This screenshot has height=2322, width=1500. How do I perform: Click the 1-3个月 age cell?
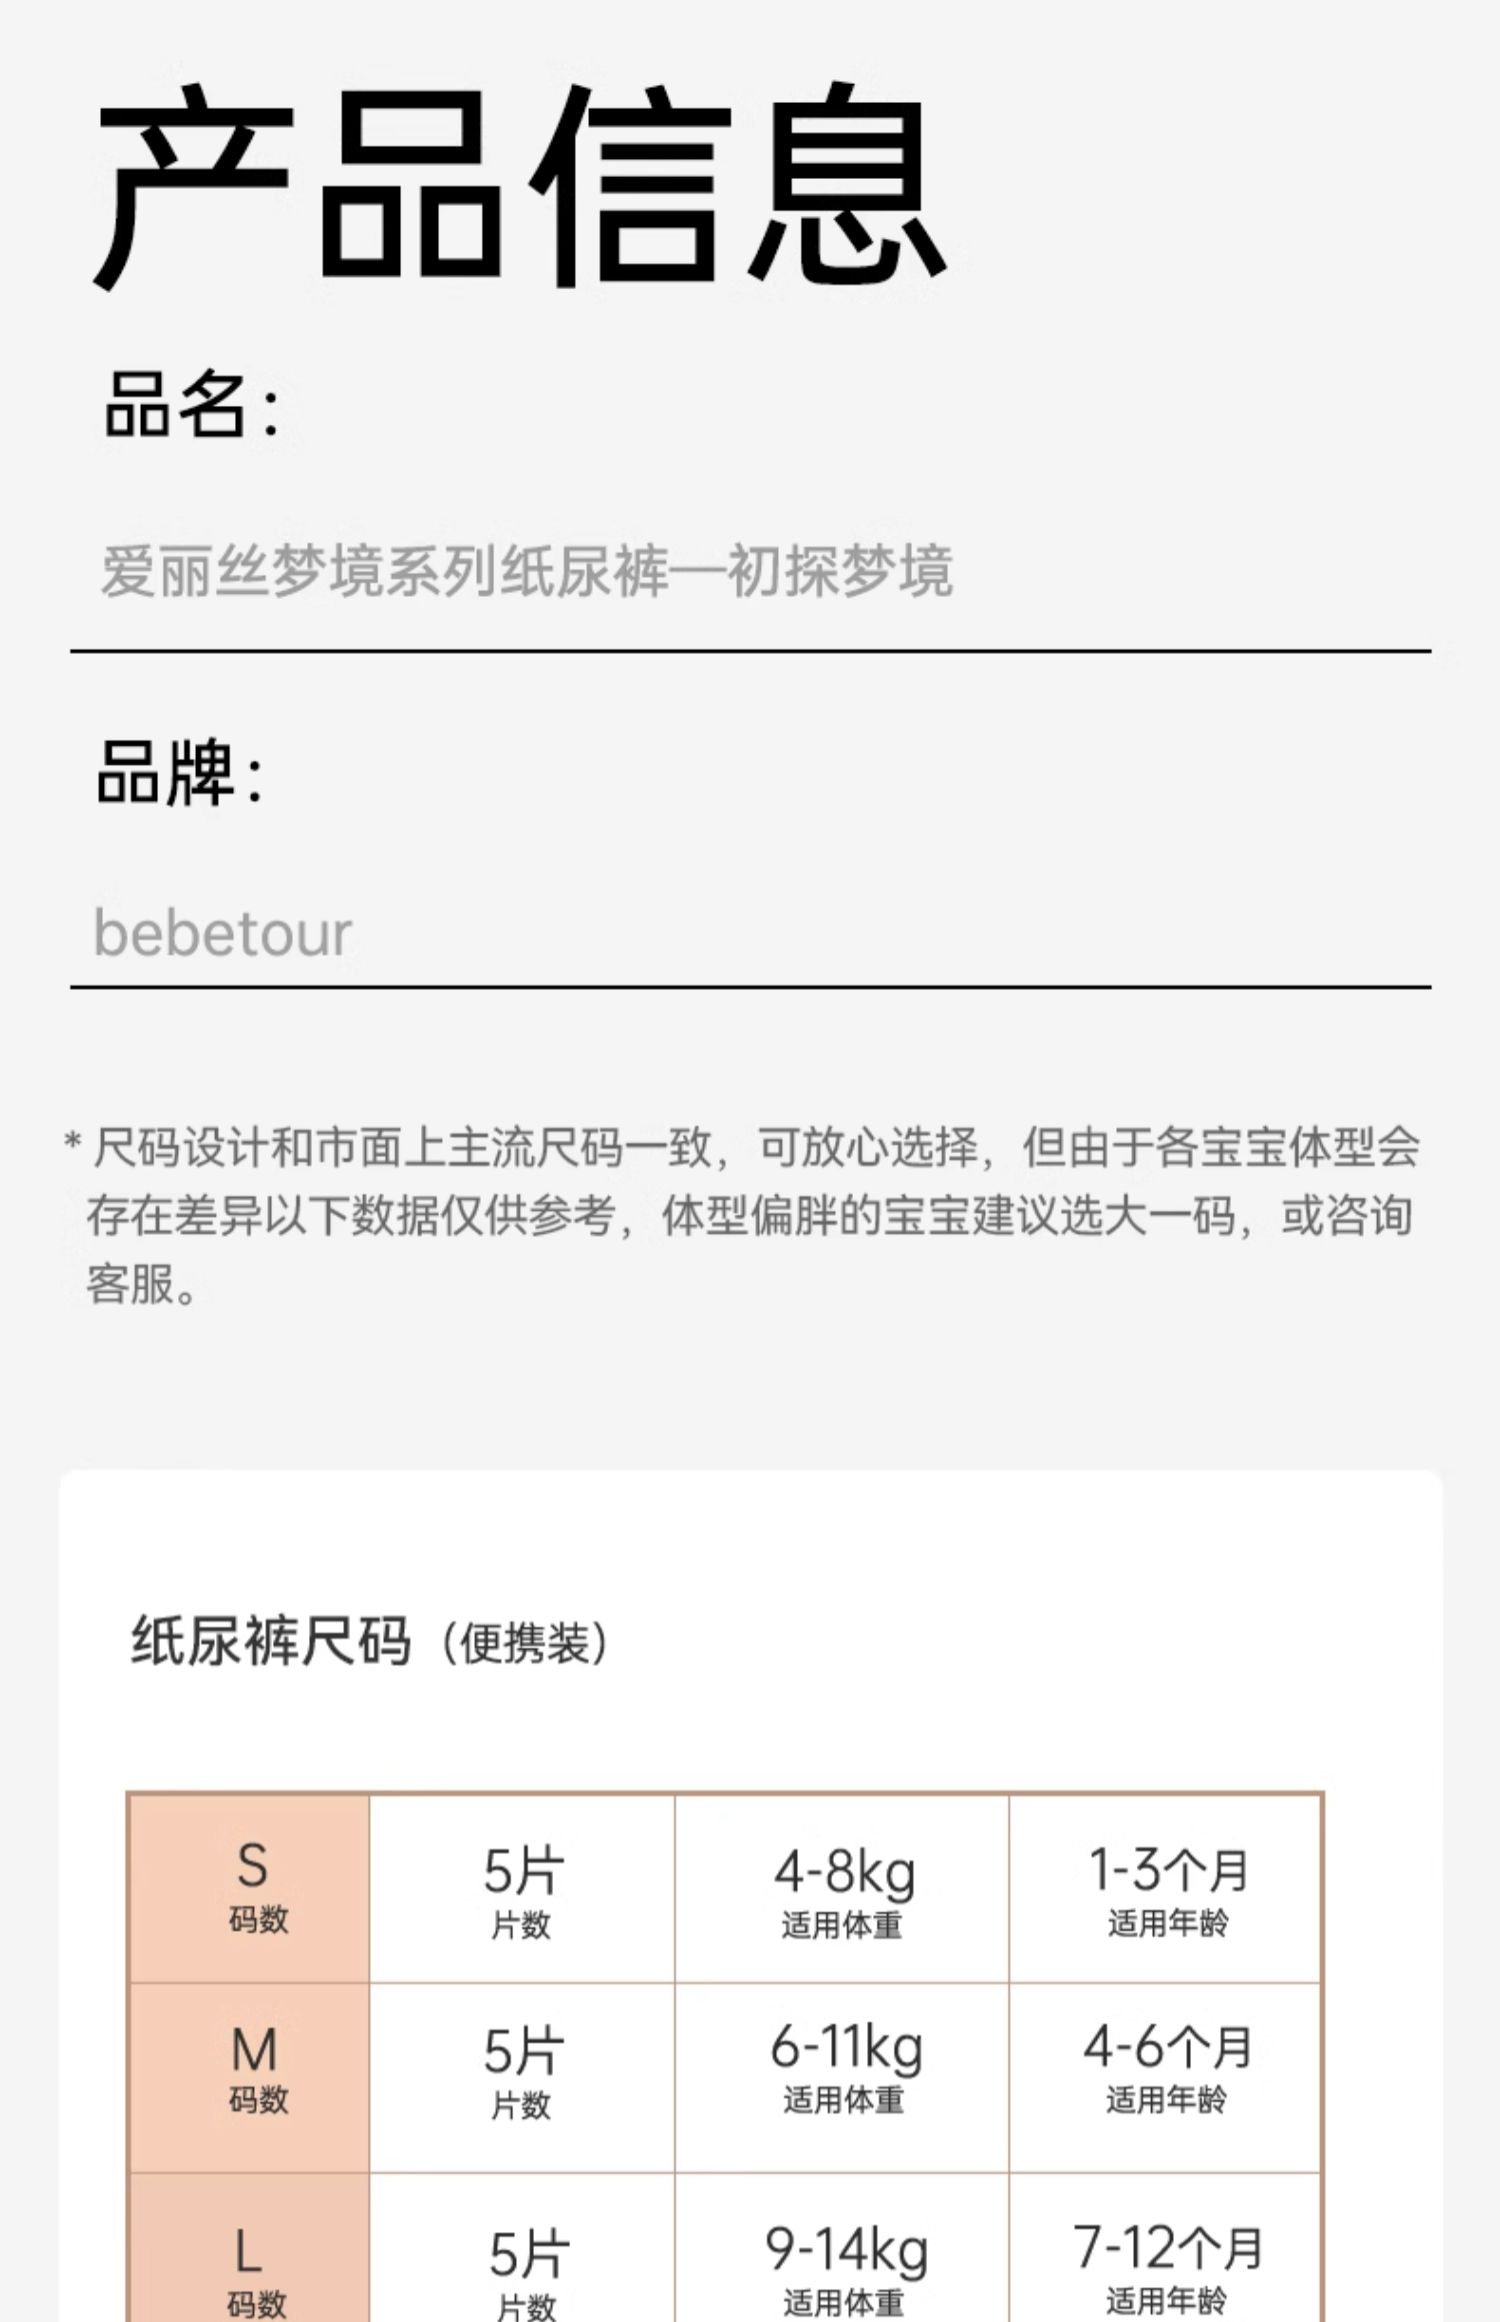point(1166,1888)
